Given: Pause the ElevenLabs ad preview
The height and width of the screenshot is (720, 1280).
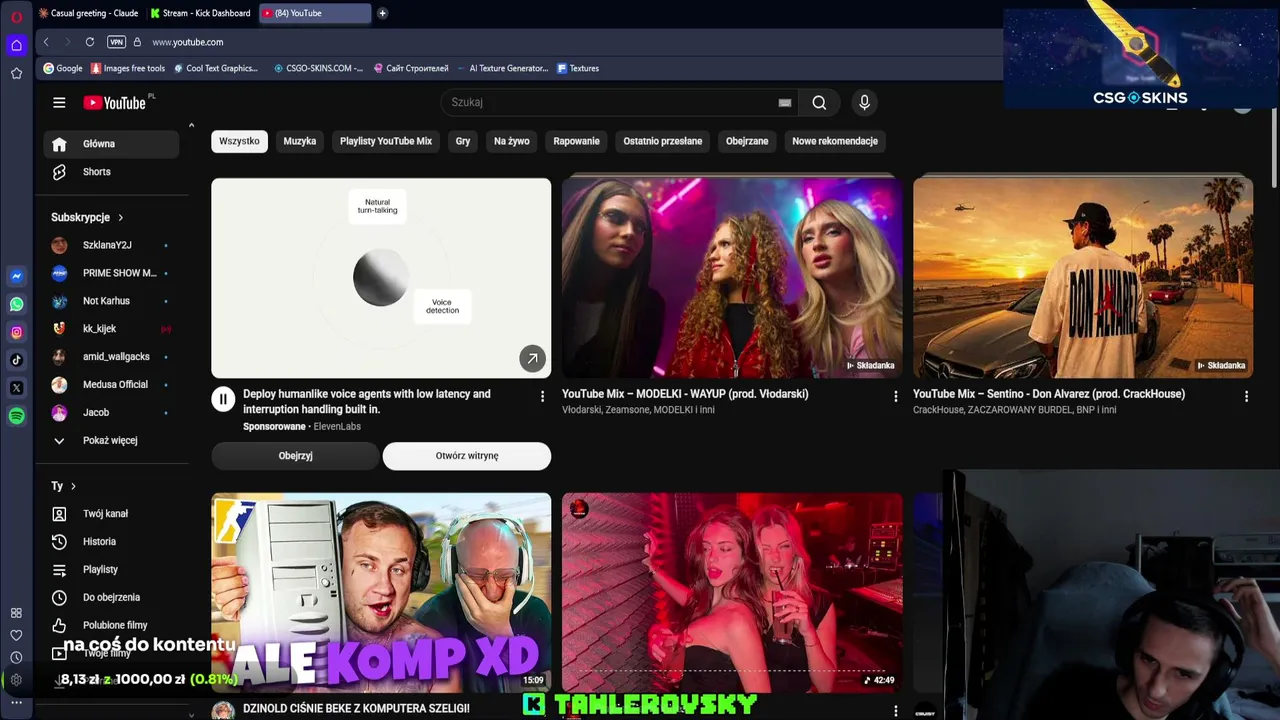Looking at the screenshot, I should click(x=223, y=400).
